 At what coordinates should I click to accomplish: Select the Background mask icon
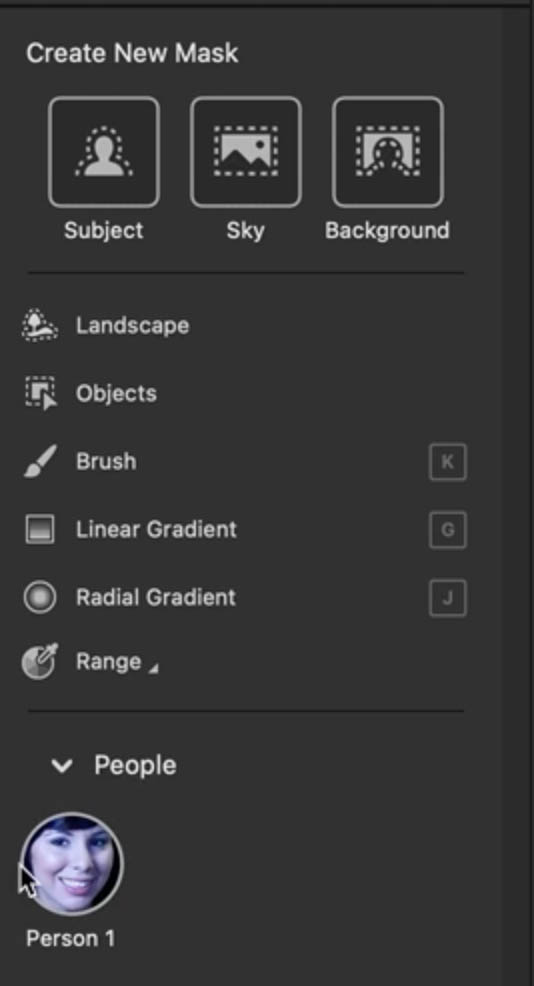tap(388, 152)
